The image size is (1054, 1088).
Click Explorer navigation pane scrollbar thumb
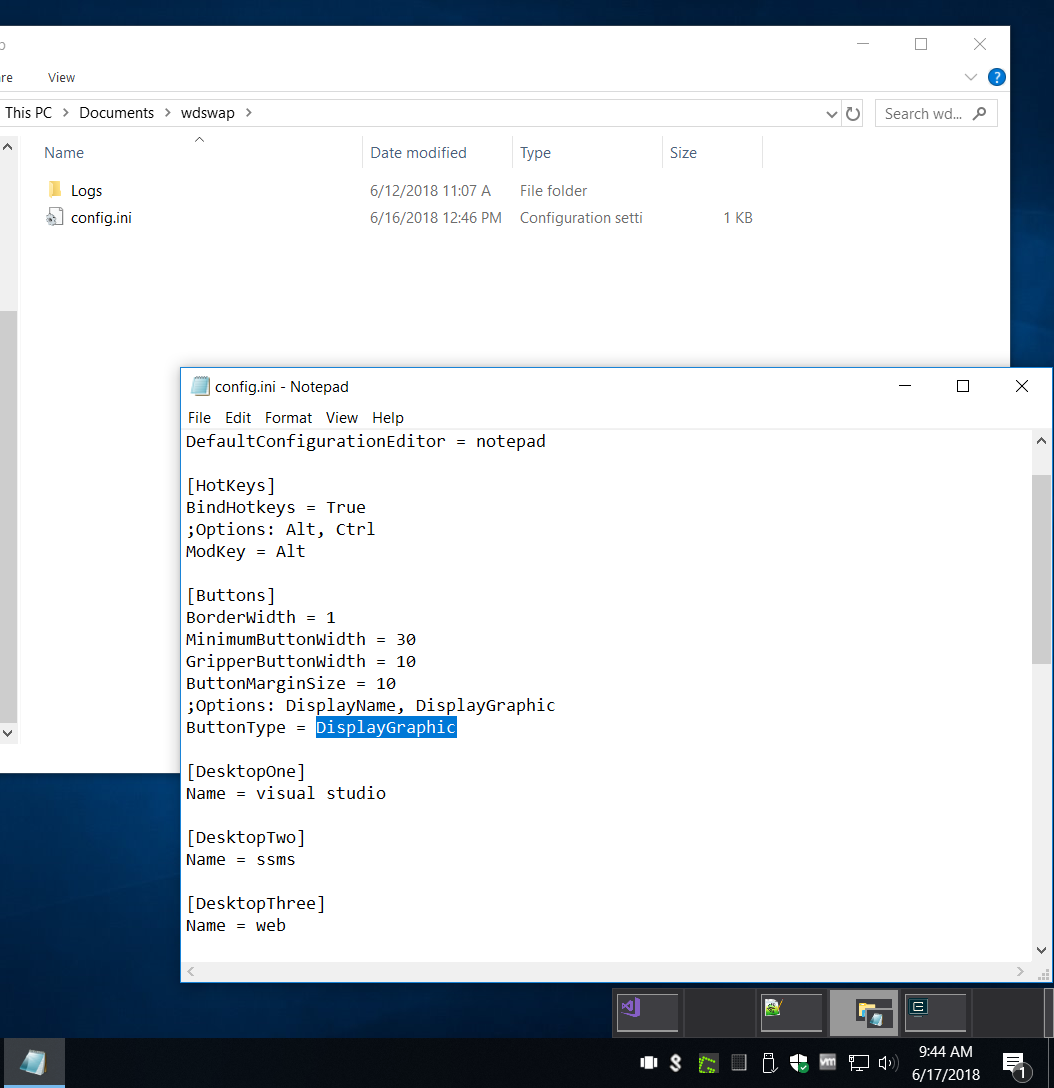[x=8, y=517]
